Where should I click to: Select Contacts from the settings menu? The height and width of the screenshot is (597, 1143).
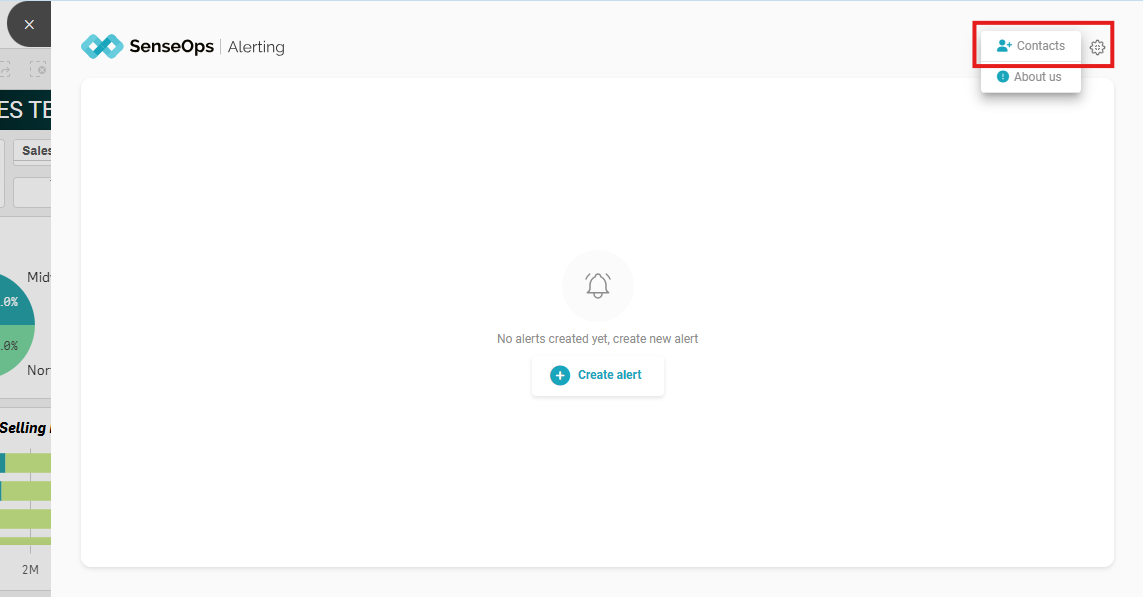[x=1031, y=46]
